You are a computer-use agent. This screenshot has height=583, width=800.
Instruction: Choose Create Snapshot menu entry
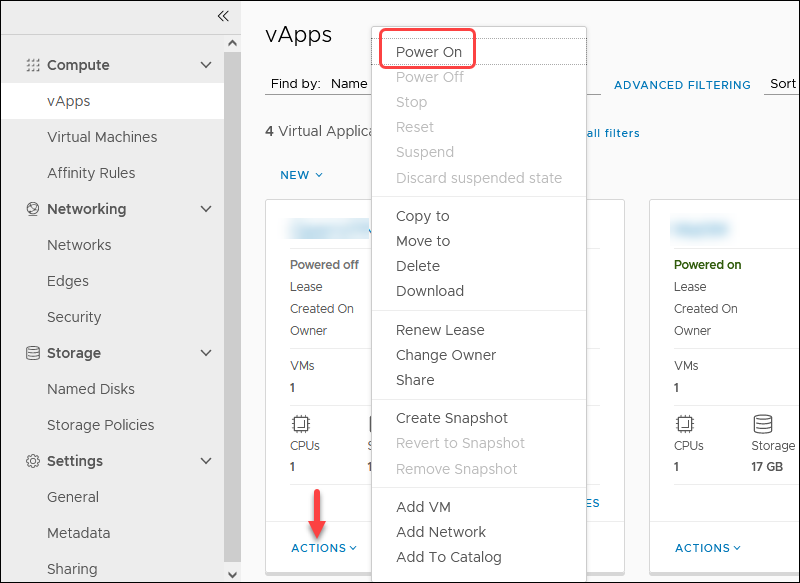452,418
